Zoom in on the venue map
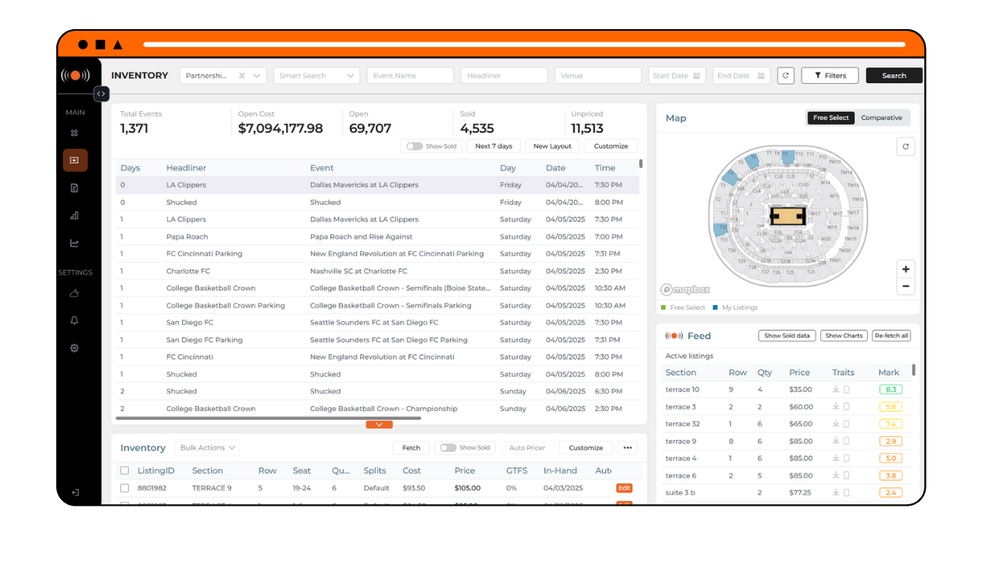Viewport: 1000px width, 563px height. click(x=906, y=269)
